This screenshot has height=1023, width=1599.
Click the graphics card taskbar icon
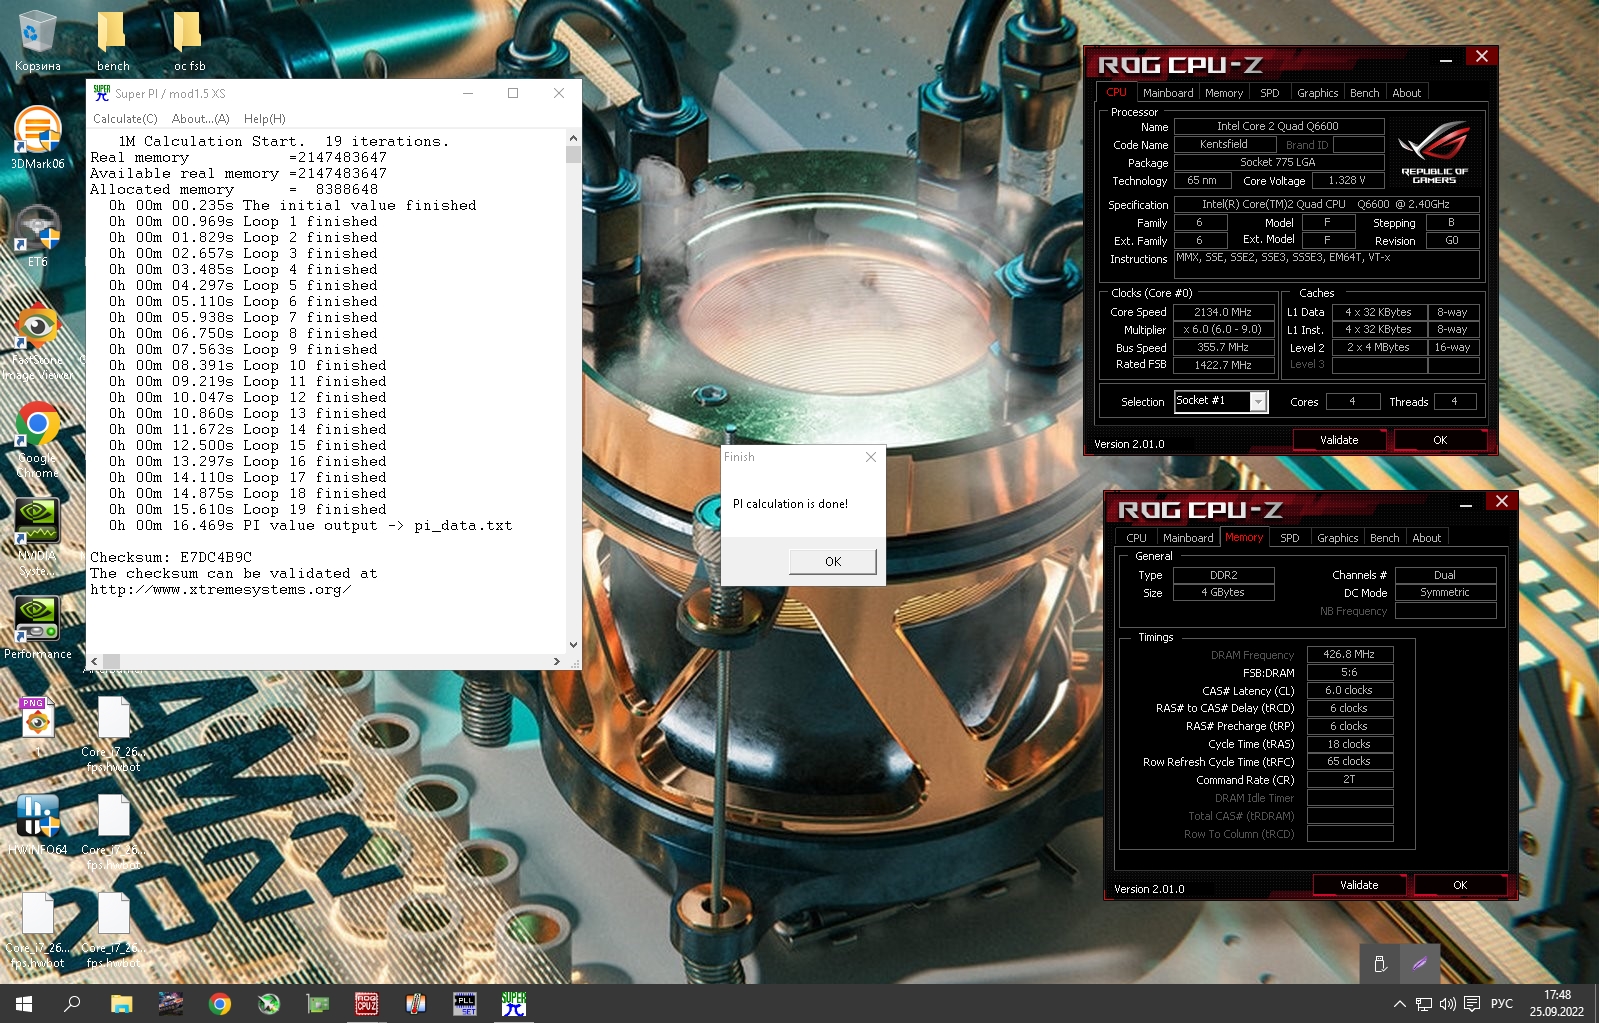(x=317, y=1003)
